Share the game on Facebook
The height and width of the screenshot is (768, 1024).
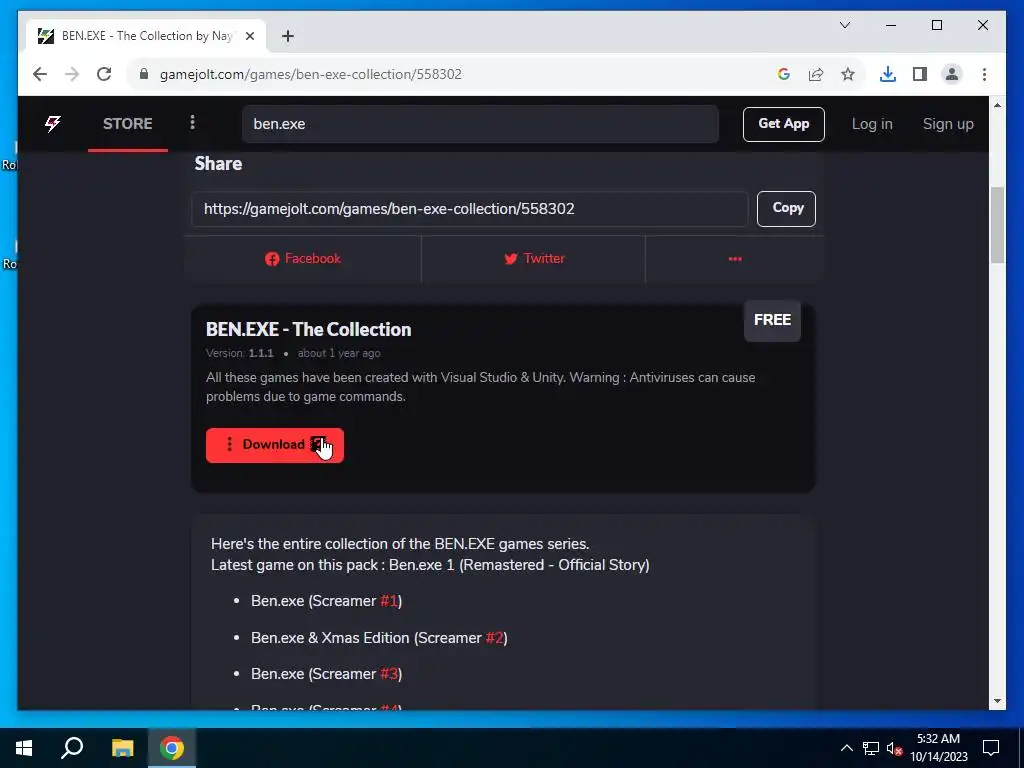click(x=303, y=259)
